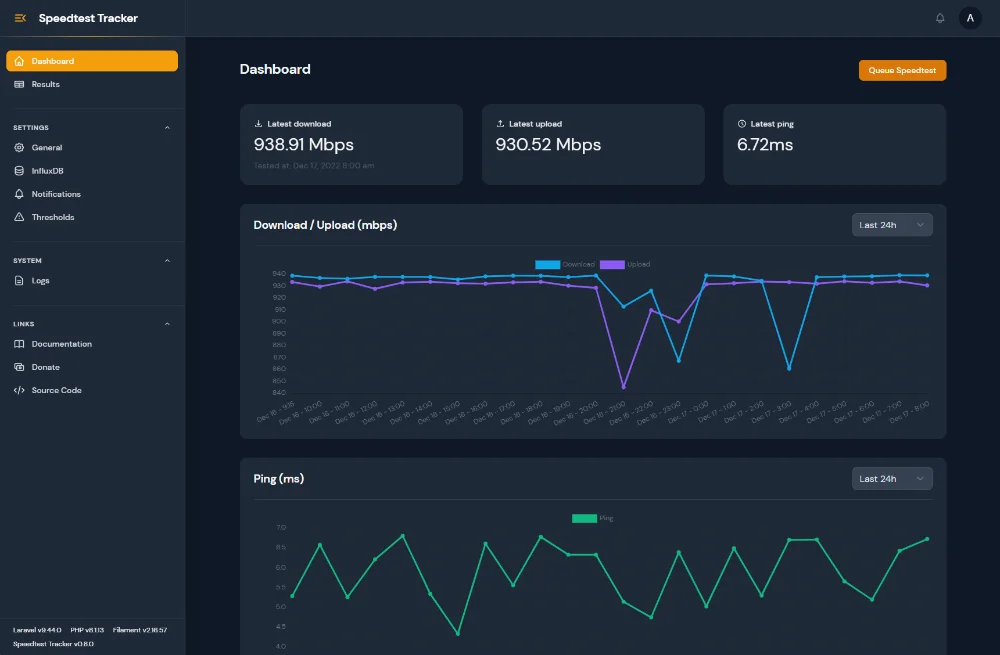Click the Logs document icon
1000x655 pixels.
(x=19, y=281)
